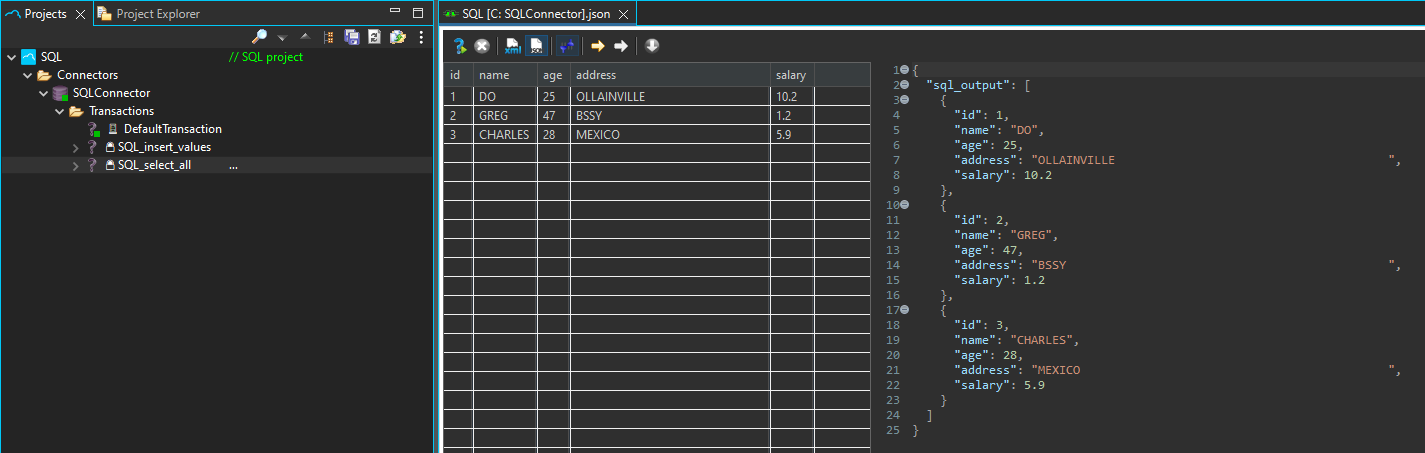Image resolution: width=1425 pixels, height=453 pixels.
Task: Click the // SQL project comment text
Action: pos(266,57)
